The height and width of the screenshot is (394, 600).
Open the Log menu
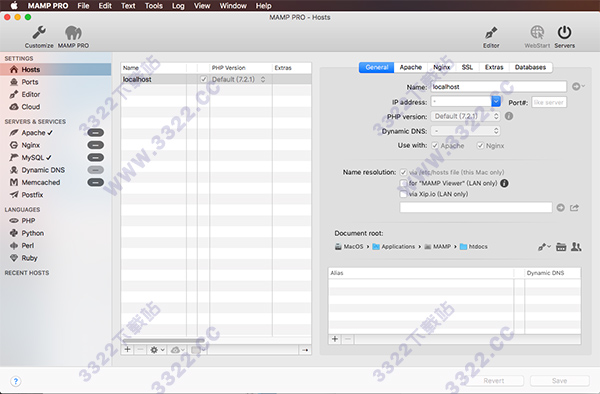point(178,6)
